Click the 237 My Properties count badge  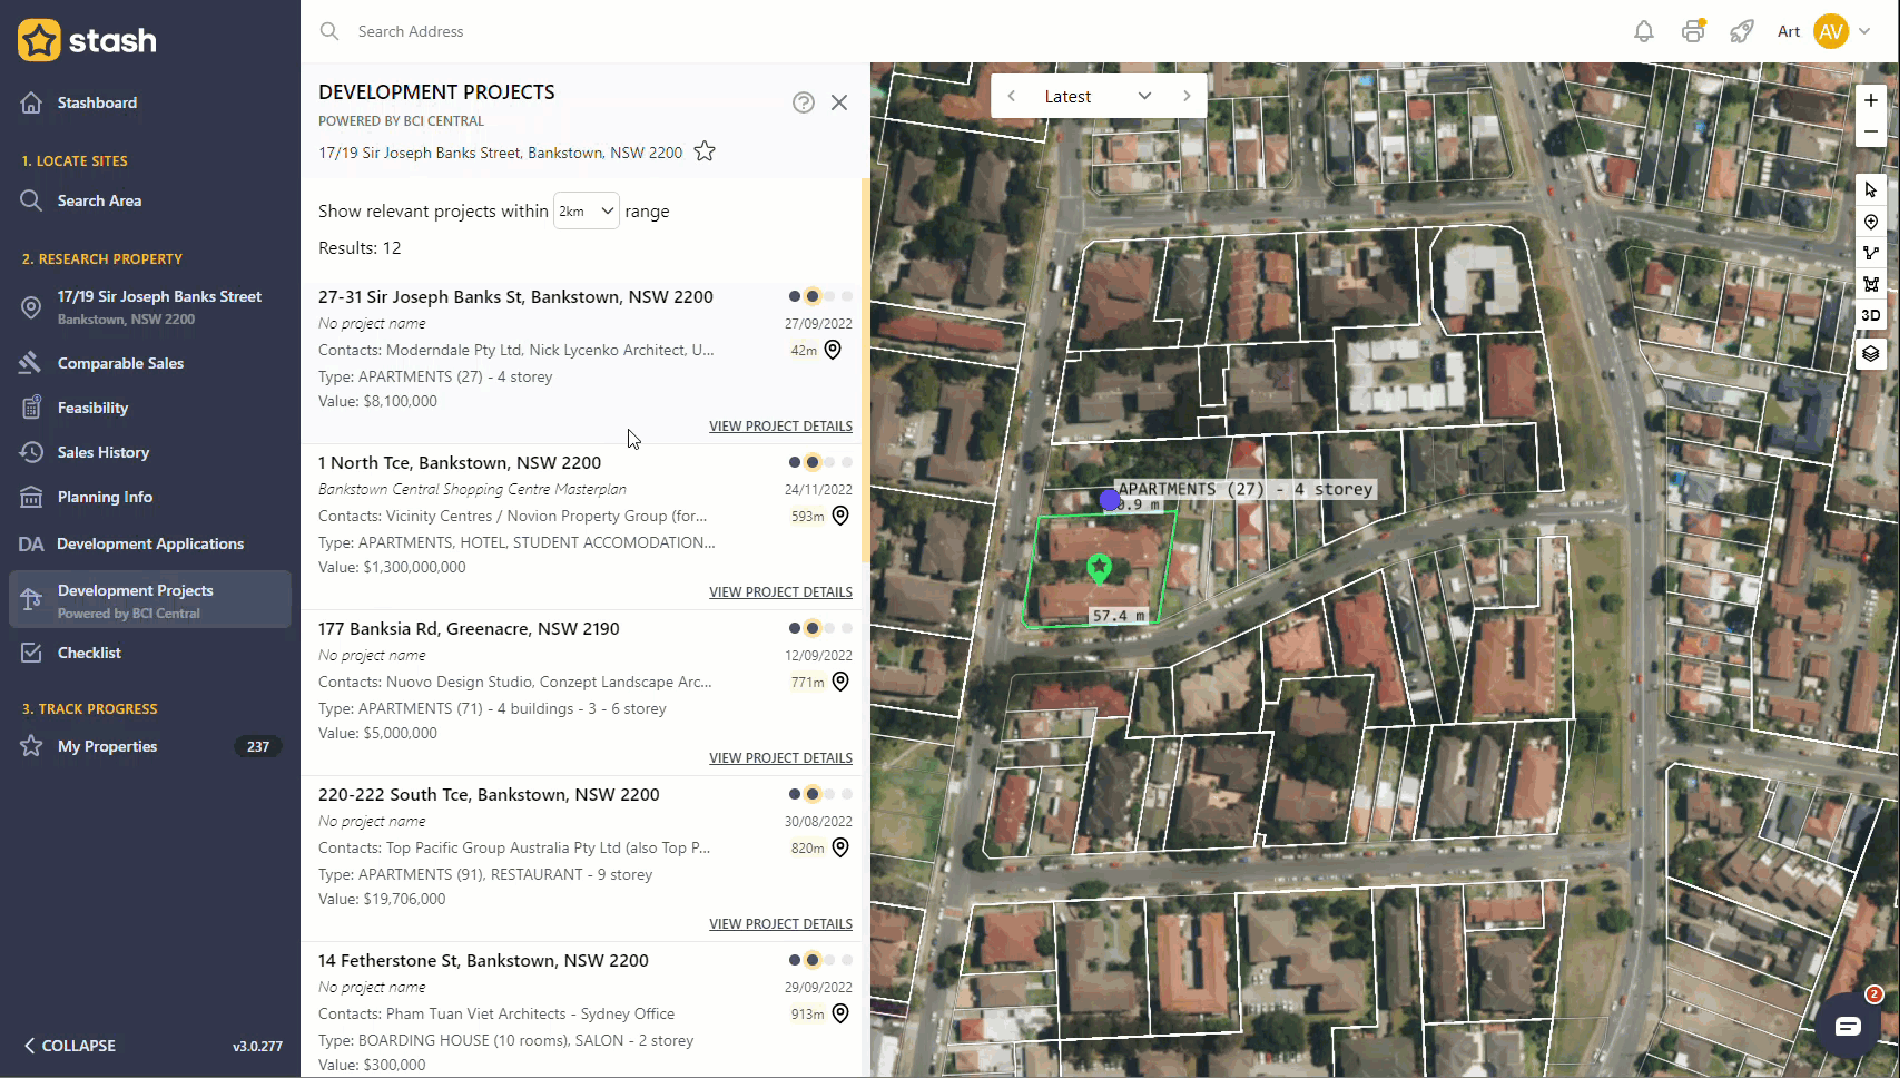point(258,747)
